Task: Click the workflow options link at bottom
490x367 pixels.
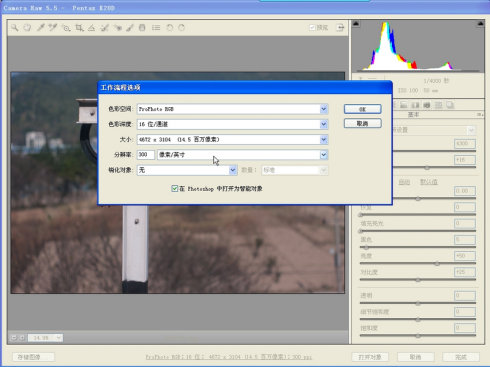Action: pyautogui.click(x=229, y=357)
